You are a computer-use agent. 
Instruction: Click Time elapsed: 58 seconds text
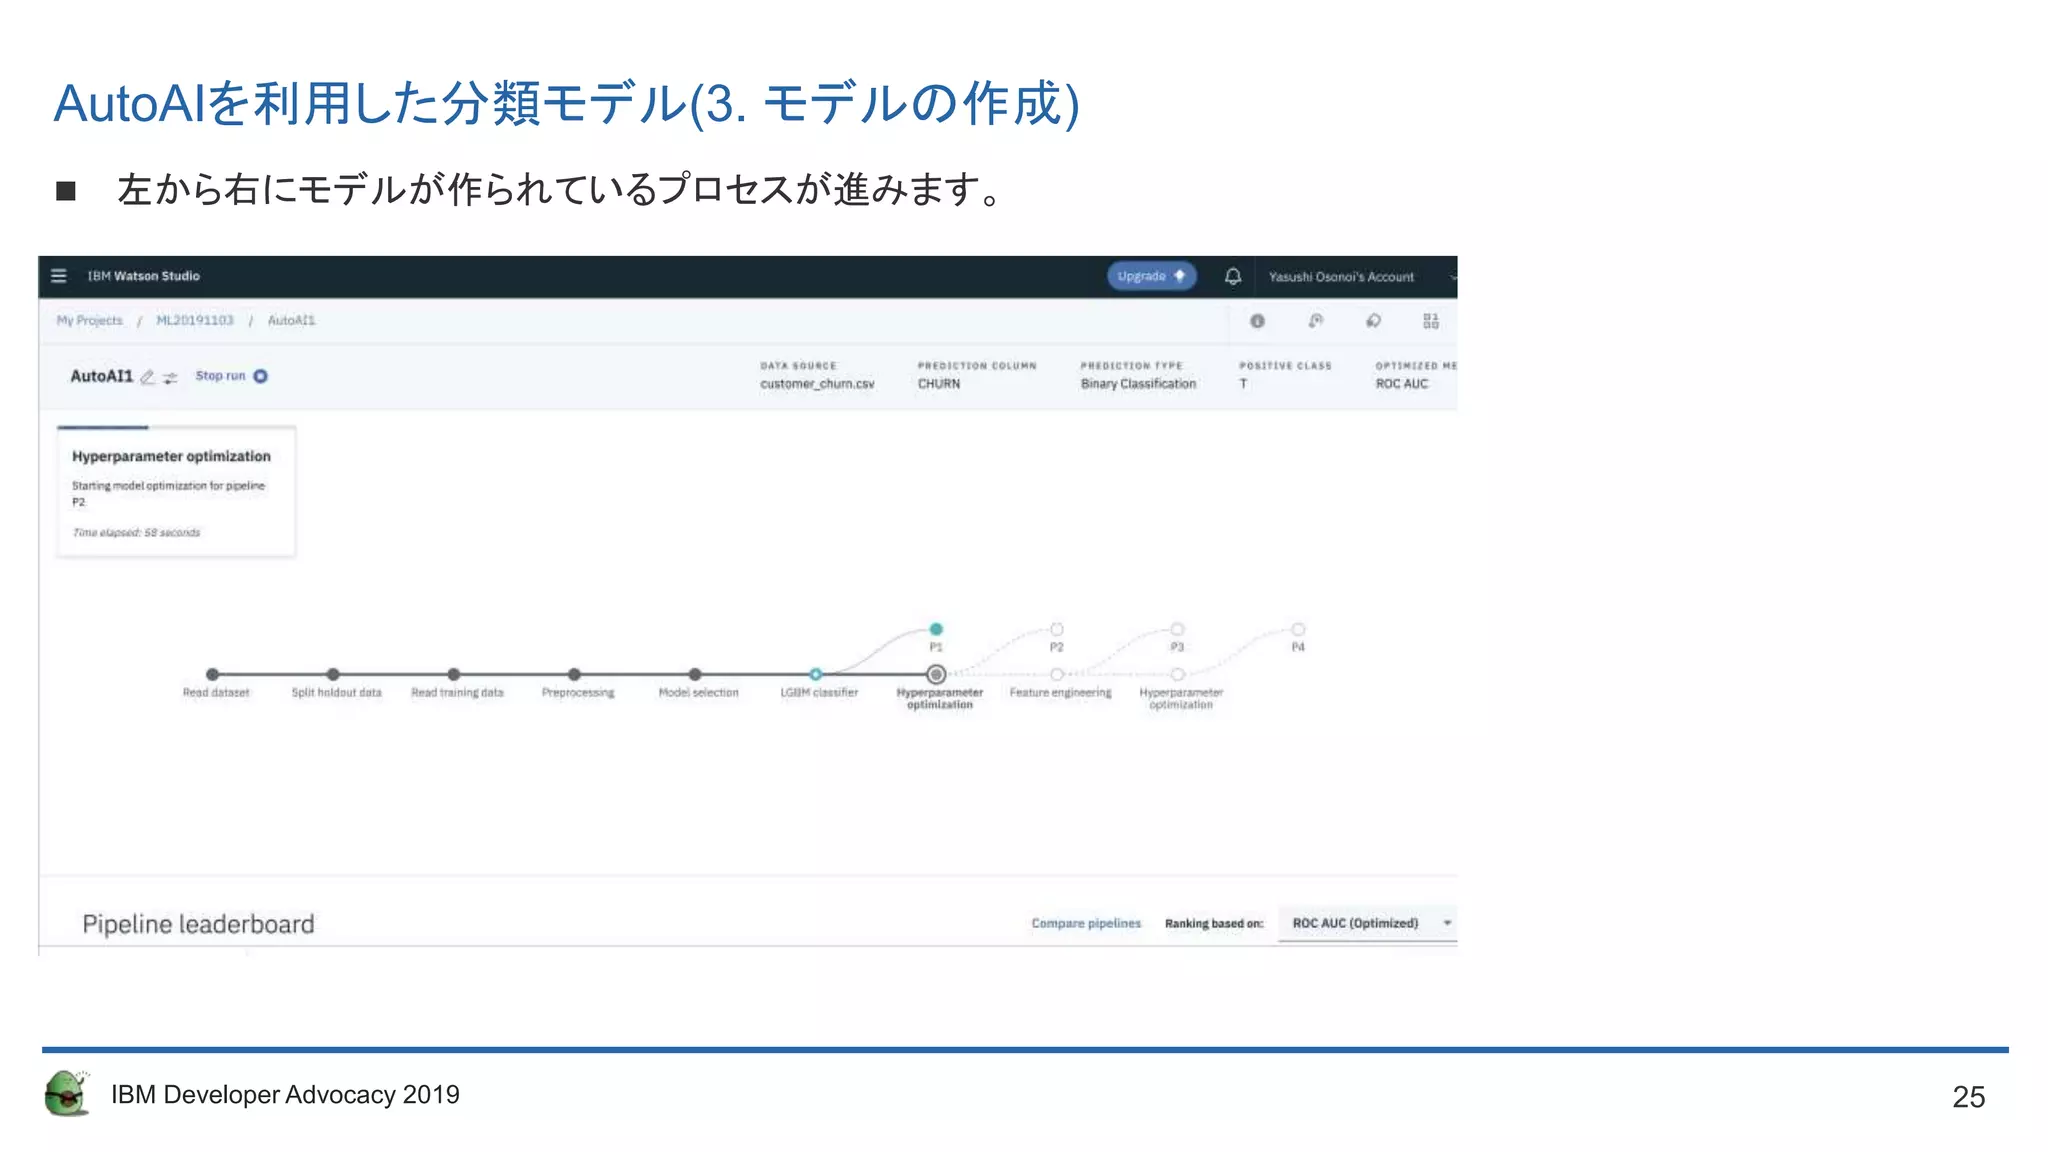tap(136, 533)
